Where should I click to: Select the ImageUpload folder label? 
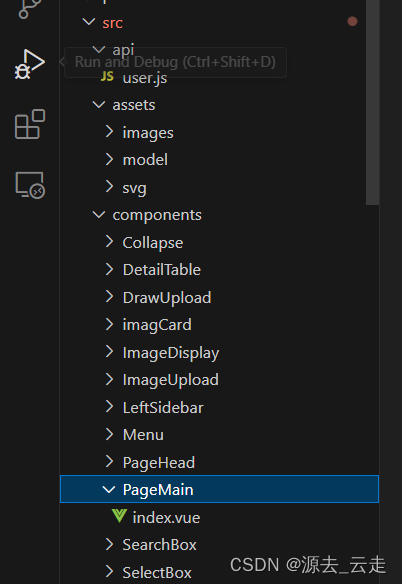(x=171, y=380)
